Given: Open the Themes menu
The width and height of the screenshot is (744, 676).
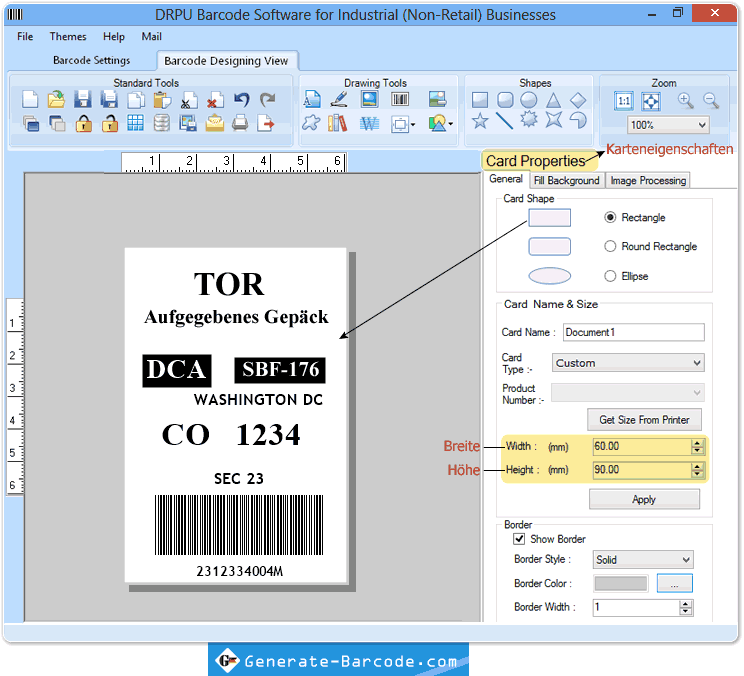Looking at the screenshot, I should 68,37.
